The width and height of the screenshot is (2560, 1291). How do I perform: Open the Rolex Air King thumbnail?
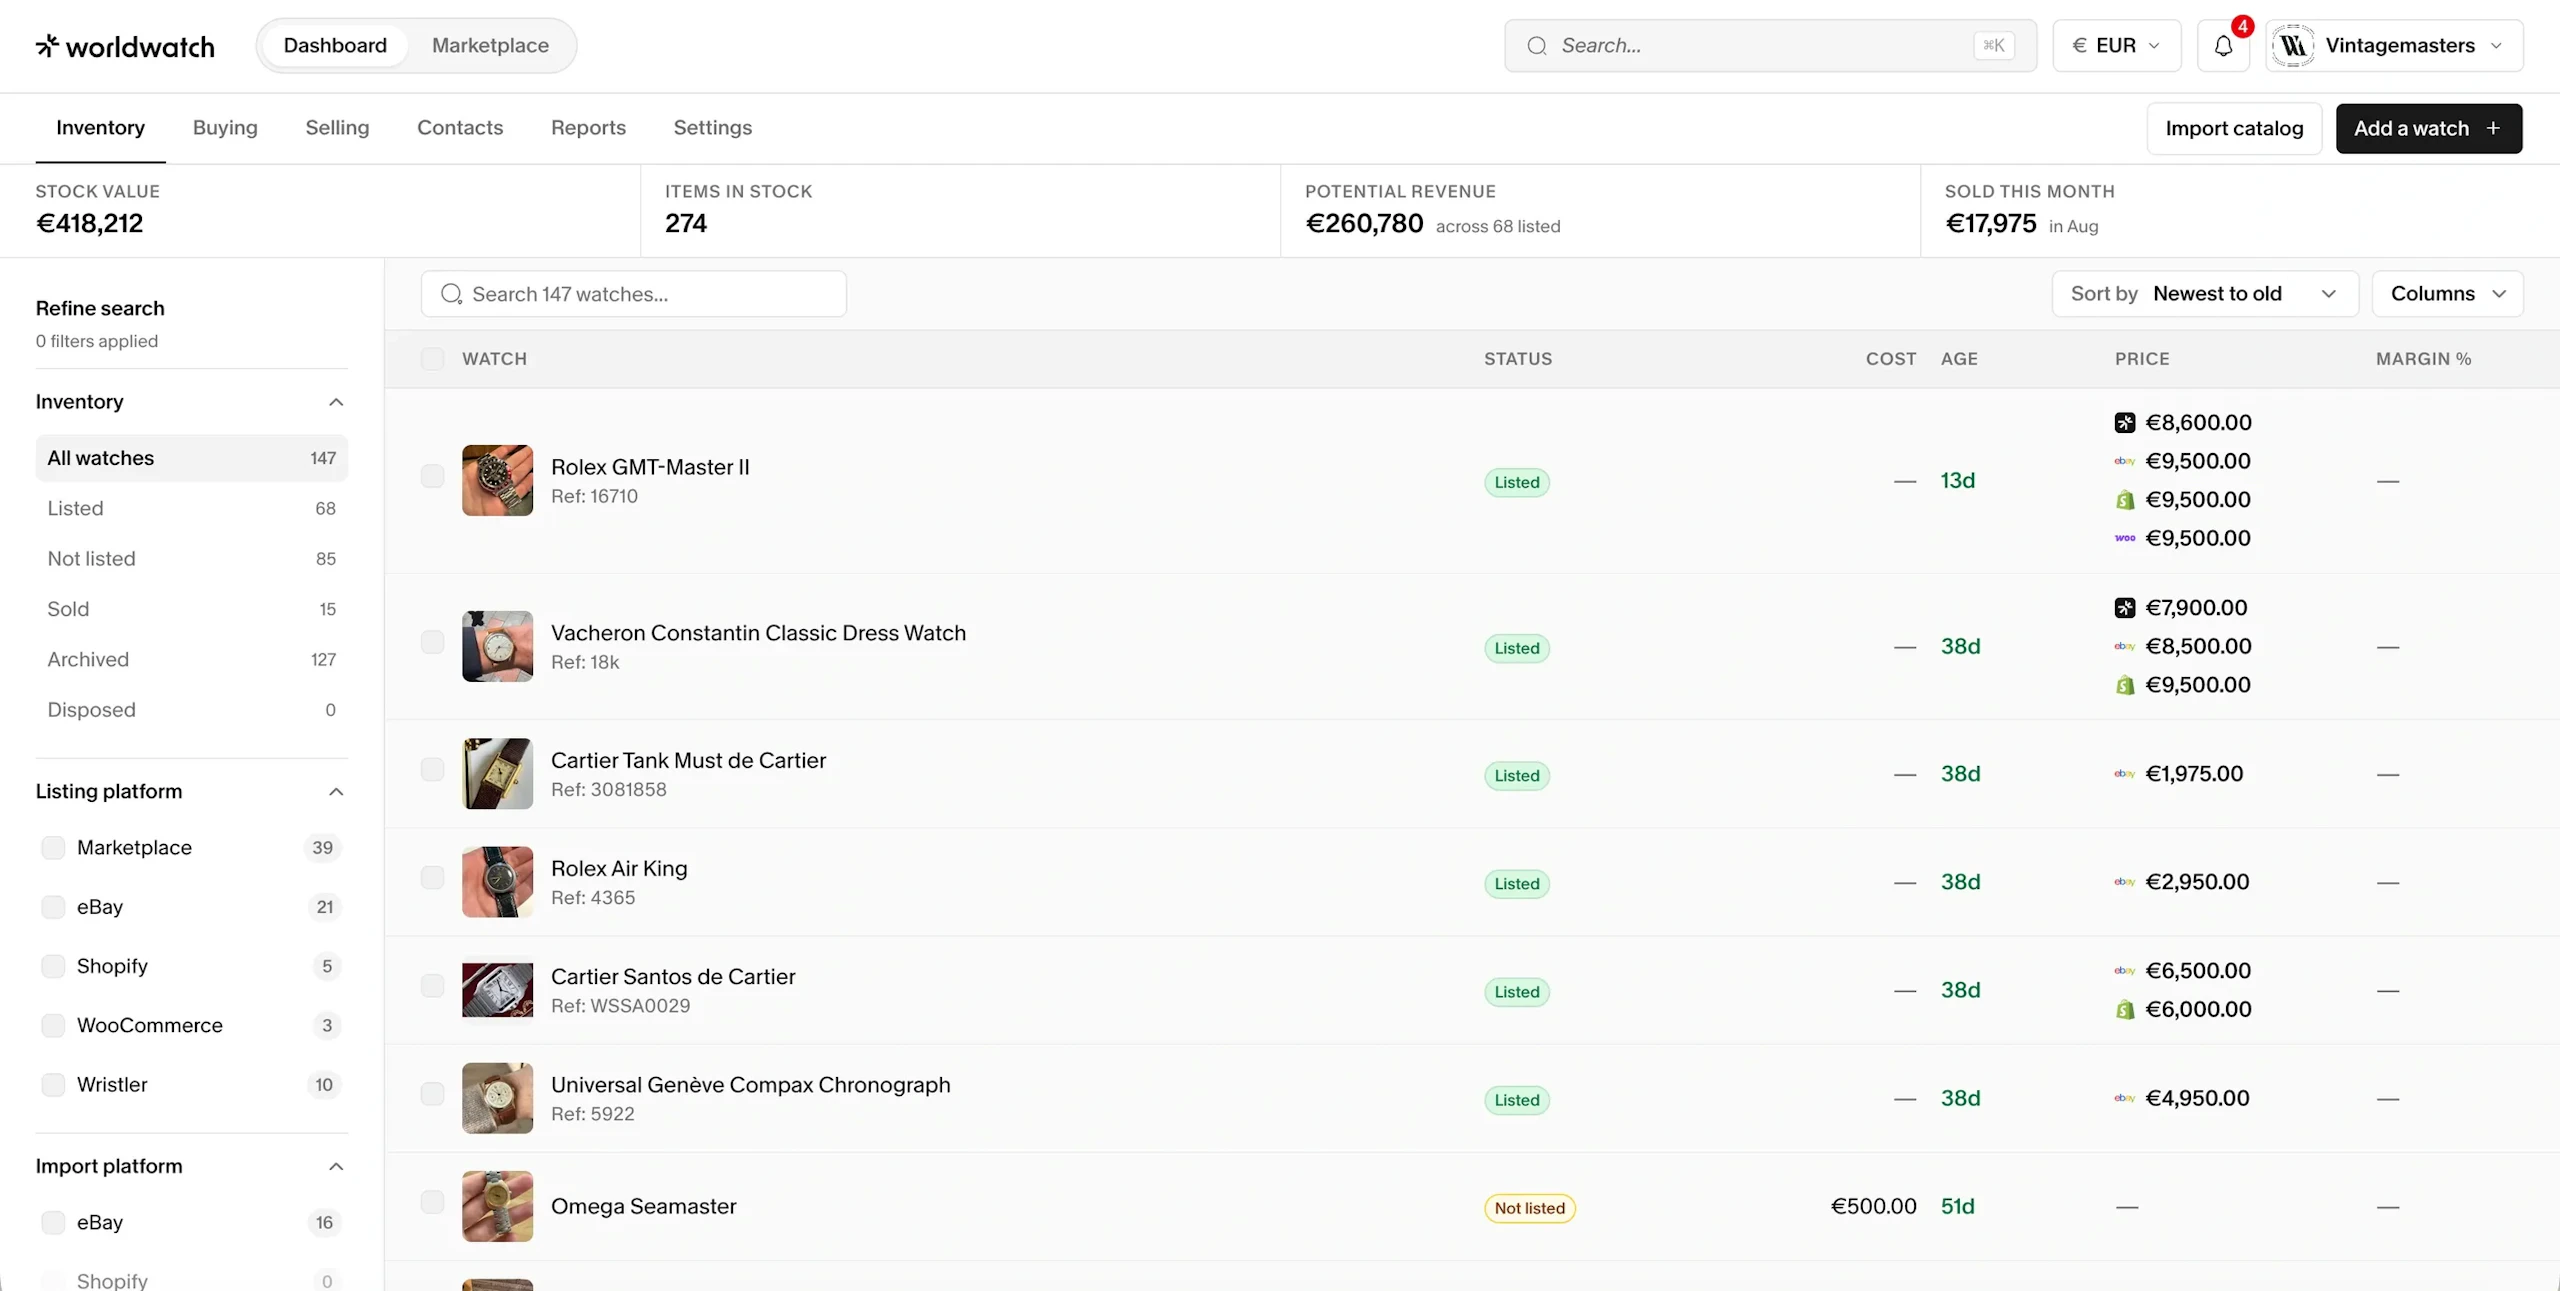point(497,882)
